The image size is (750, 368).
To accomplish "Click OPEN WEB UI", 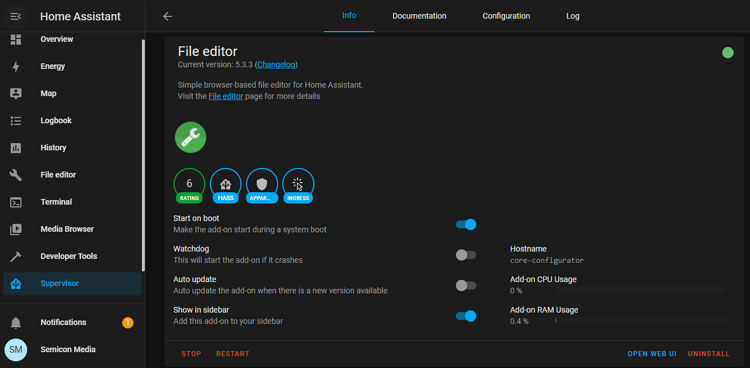I will click(x=652, y=354).
